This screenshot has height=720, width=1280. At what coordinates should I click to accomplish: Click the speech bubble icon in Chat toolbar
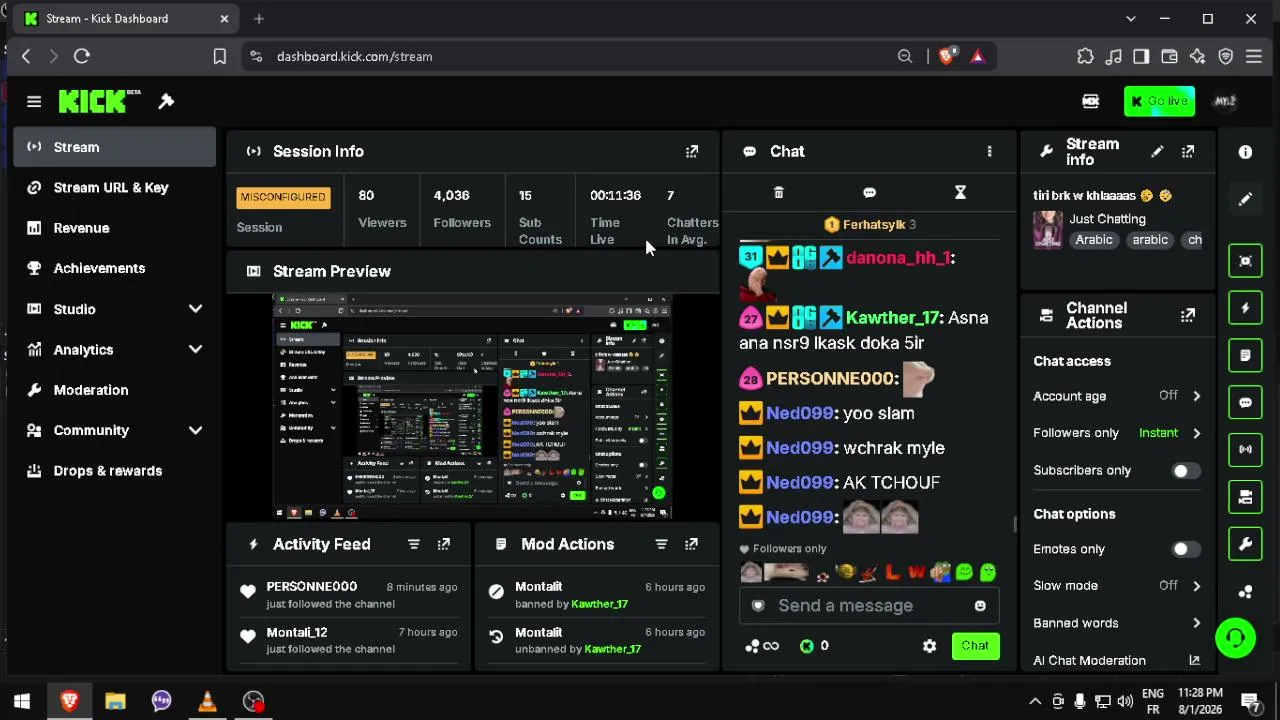coord(869,192)
